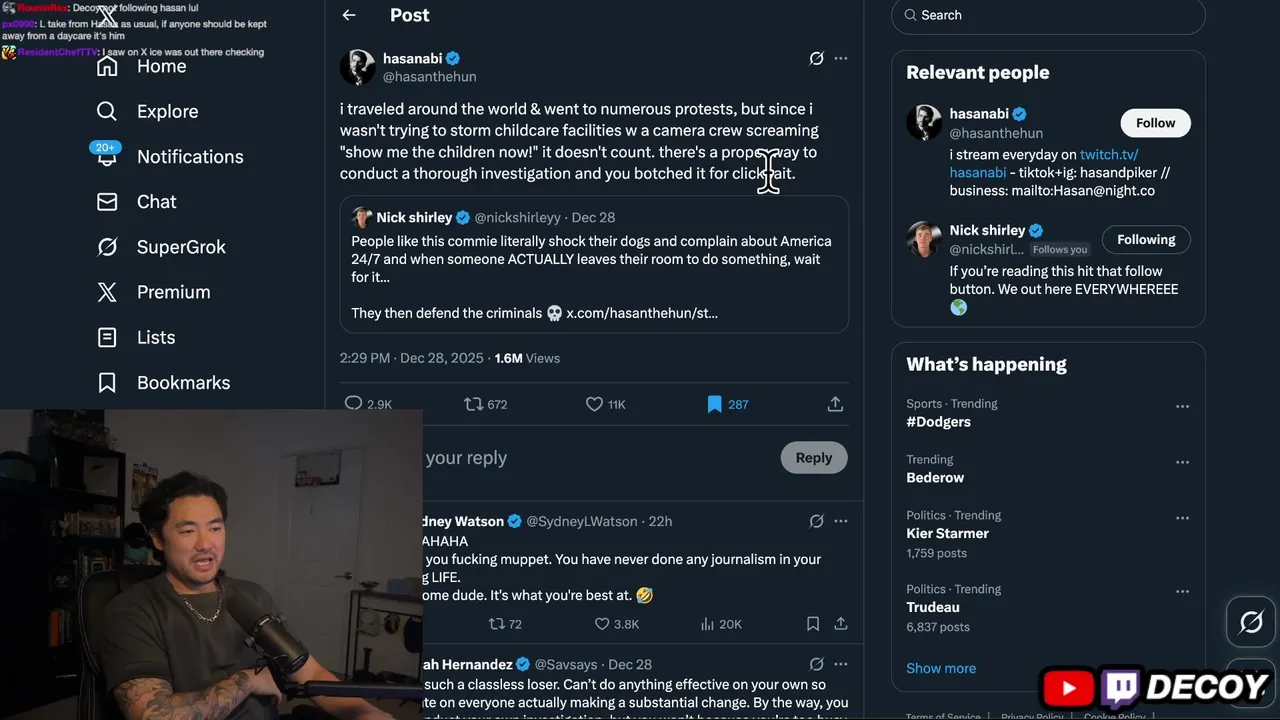Click the Reply button

813,458
